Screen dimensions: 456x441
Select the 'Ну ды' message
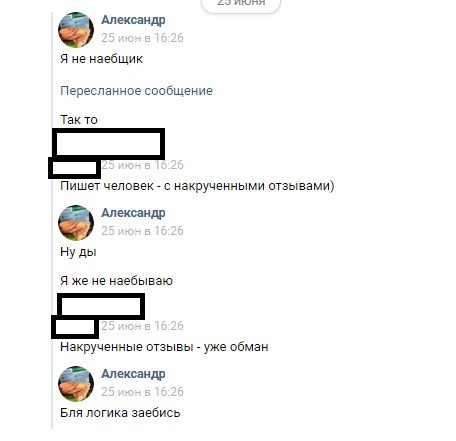(78, 252)
